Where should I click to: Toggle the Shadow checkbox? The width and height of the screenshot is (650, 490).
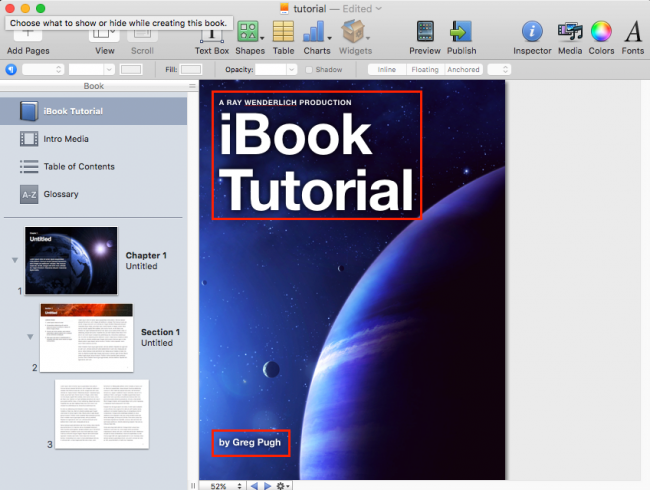point(309,70)
